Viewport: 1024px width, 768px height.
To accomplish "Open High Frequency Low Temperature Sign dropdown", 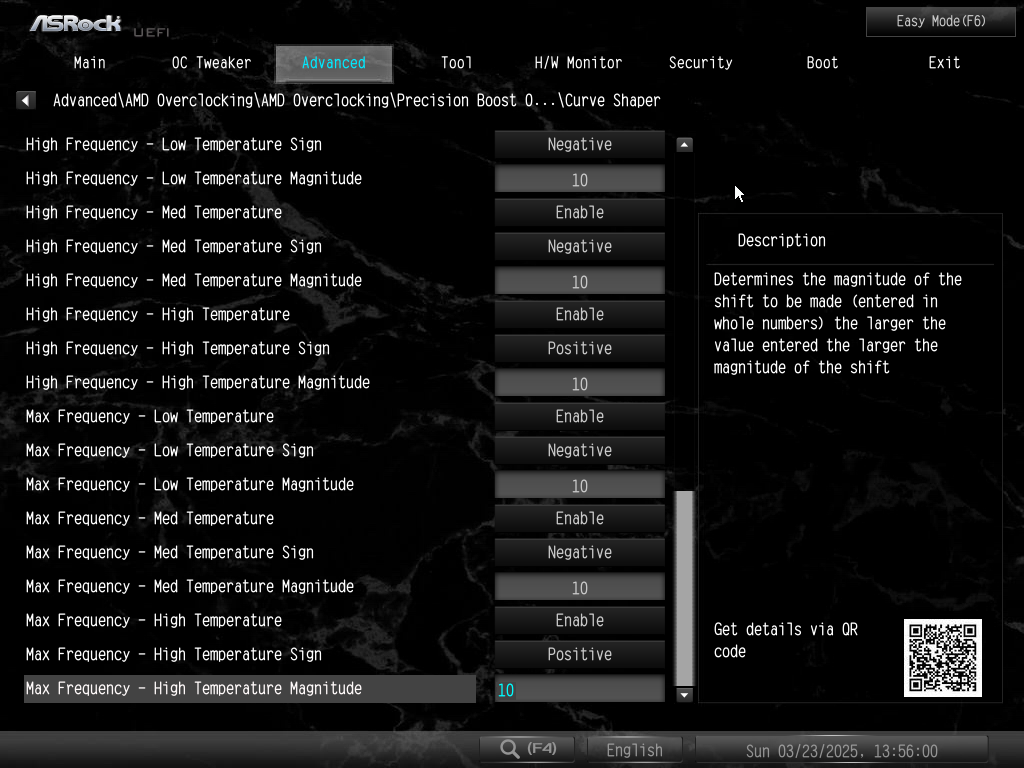I will [x=580, y=144].
